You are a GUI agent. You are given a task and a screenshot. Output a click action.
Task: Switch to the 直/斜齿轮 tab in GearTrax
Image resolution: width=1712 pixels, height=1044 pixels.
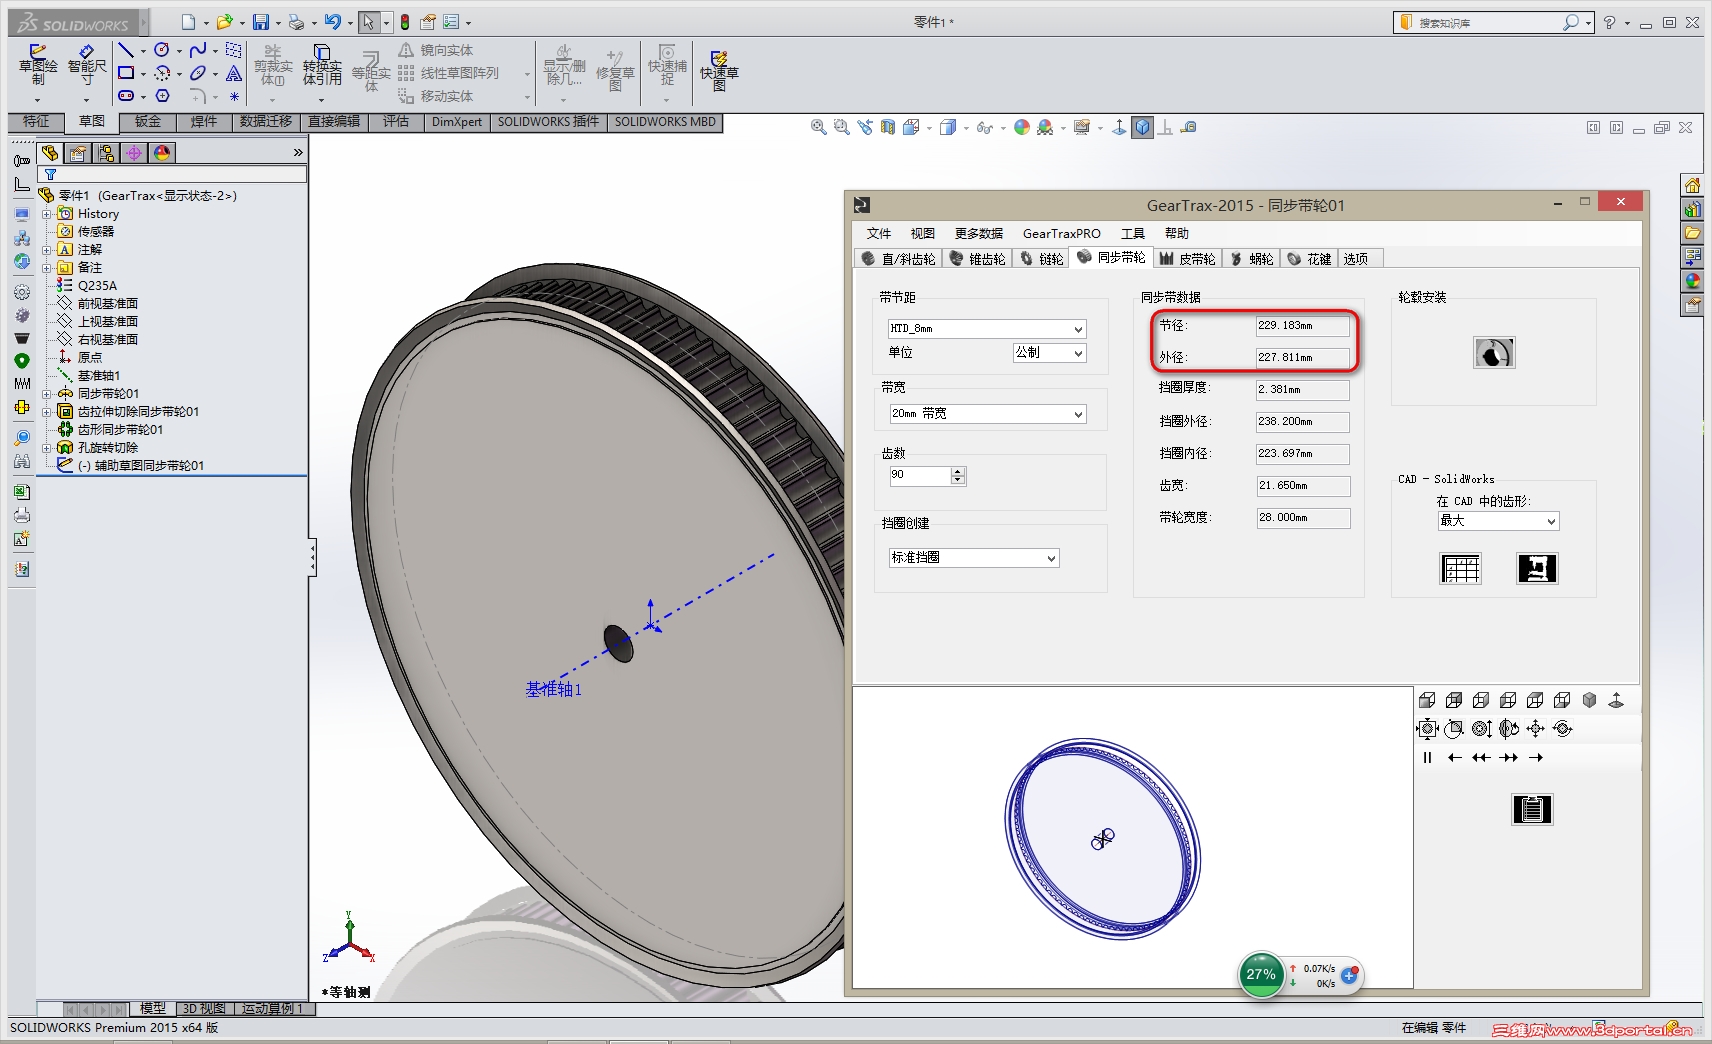898,258
